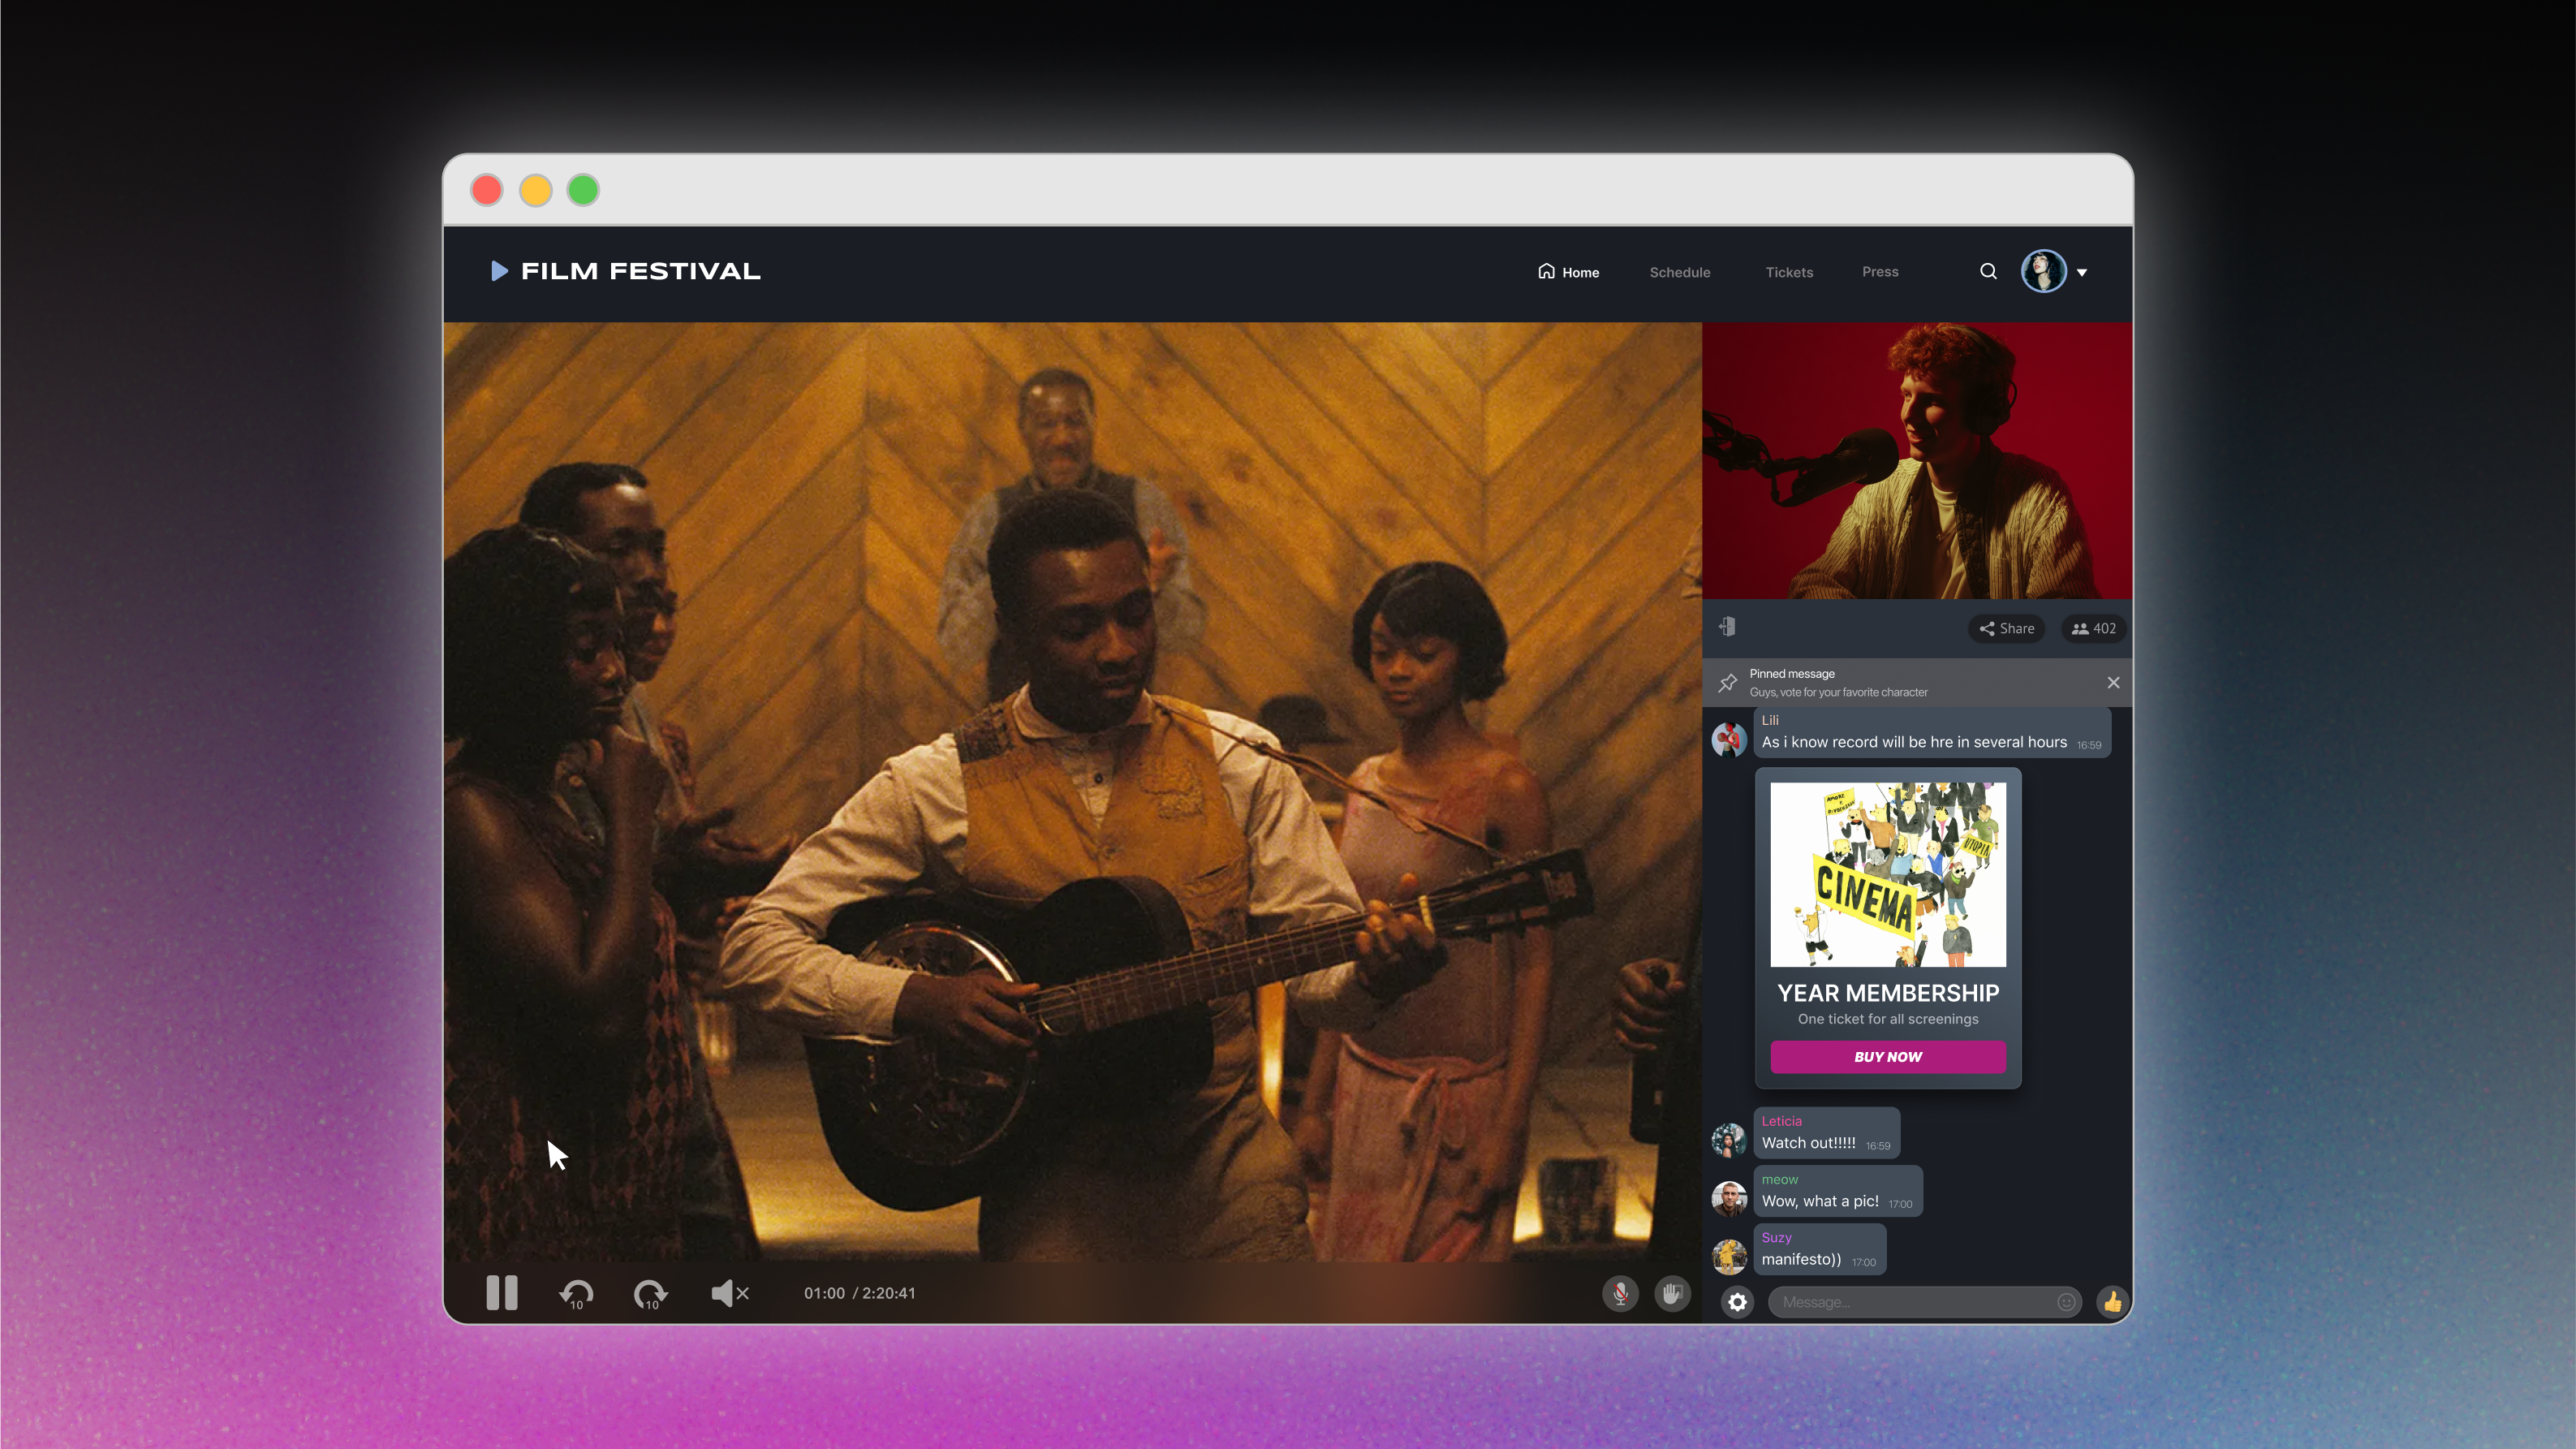Toggle the muted microphone button
This screenshot has width=2576, height=1449.
1620,1293
